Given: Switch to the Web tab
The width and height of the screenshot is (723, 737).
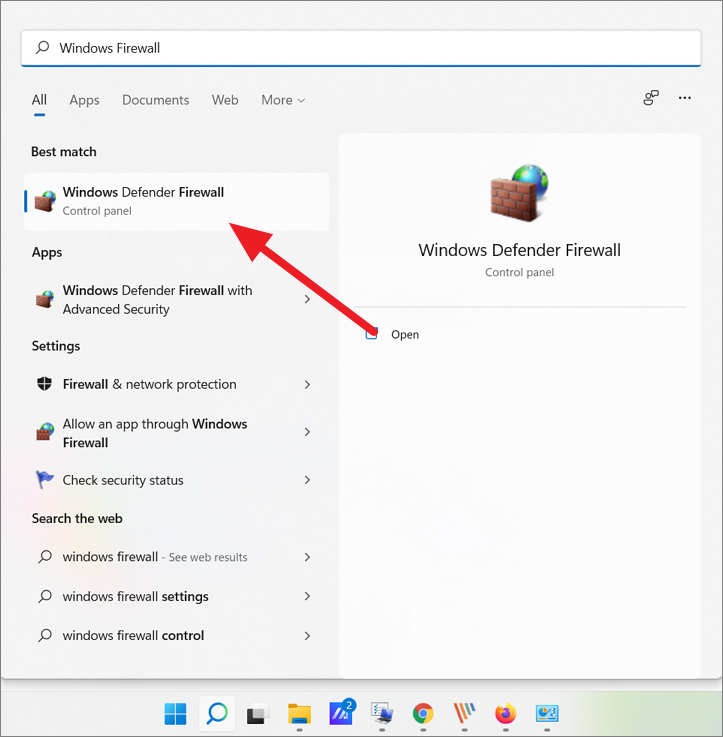Looking at the screenshot, I should 225,100.
